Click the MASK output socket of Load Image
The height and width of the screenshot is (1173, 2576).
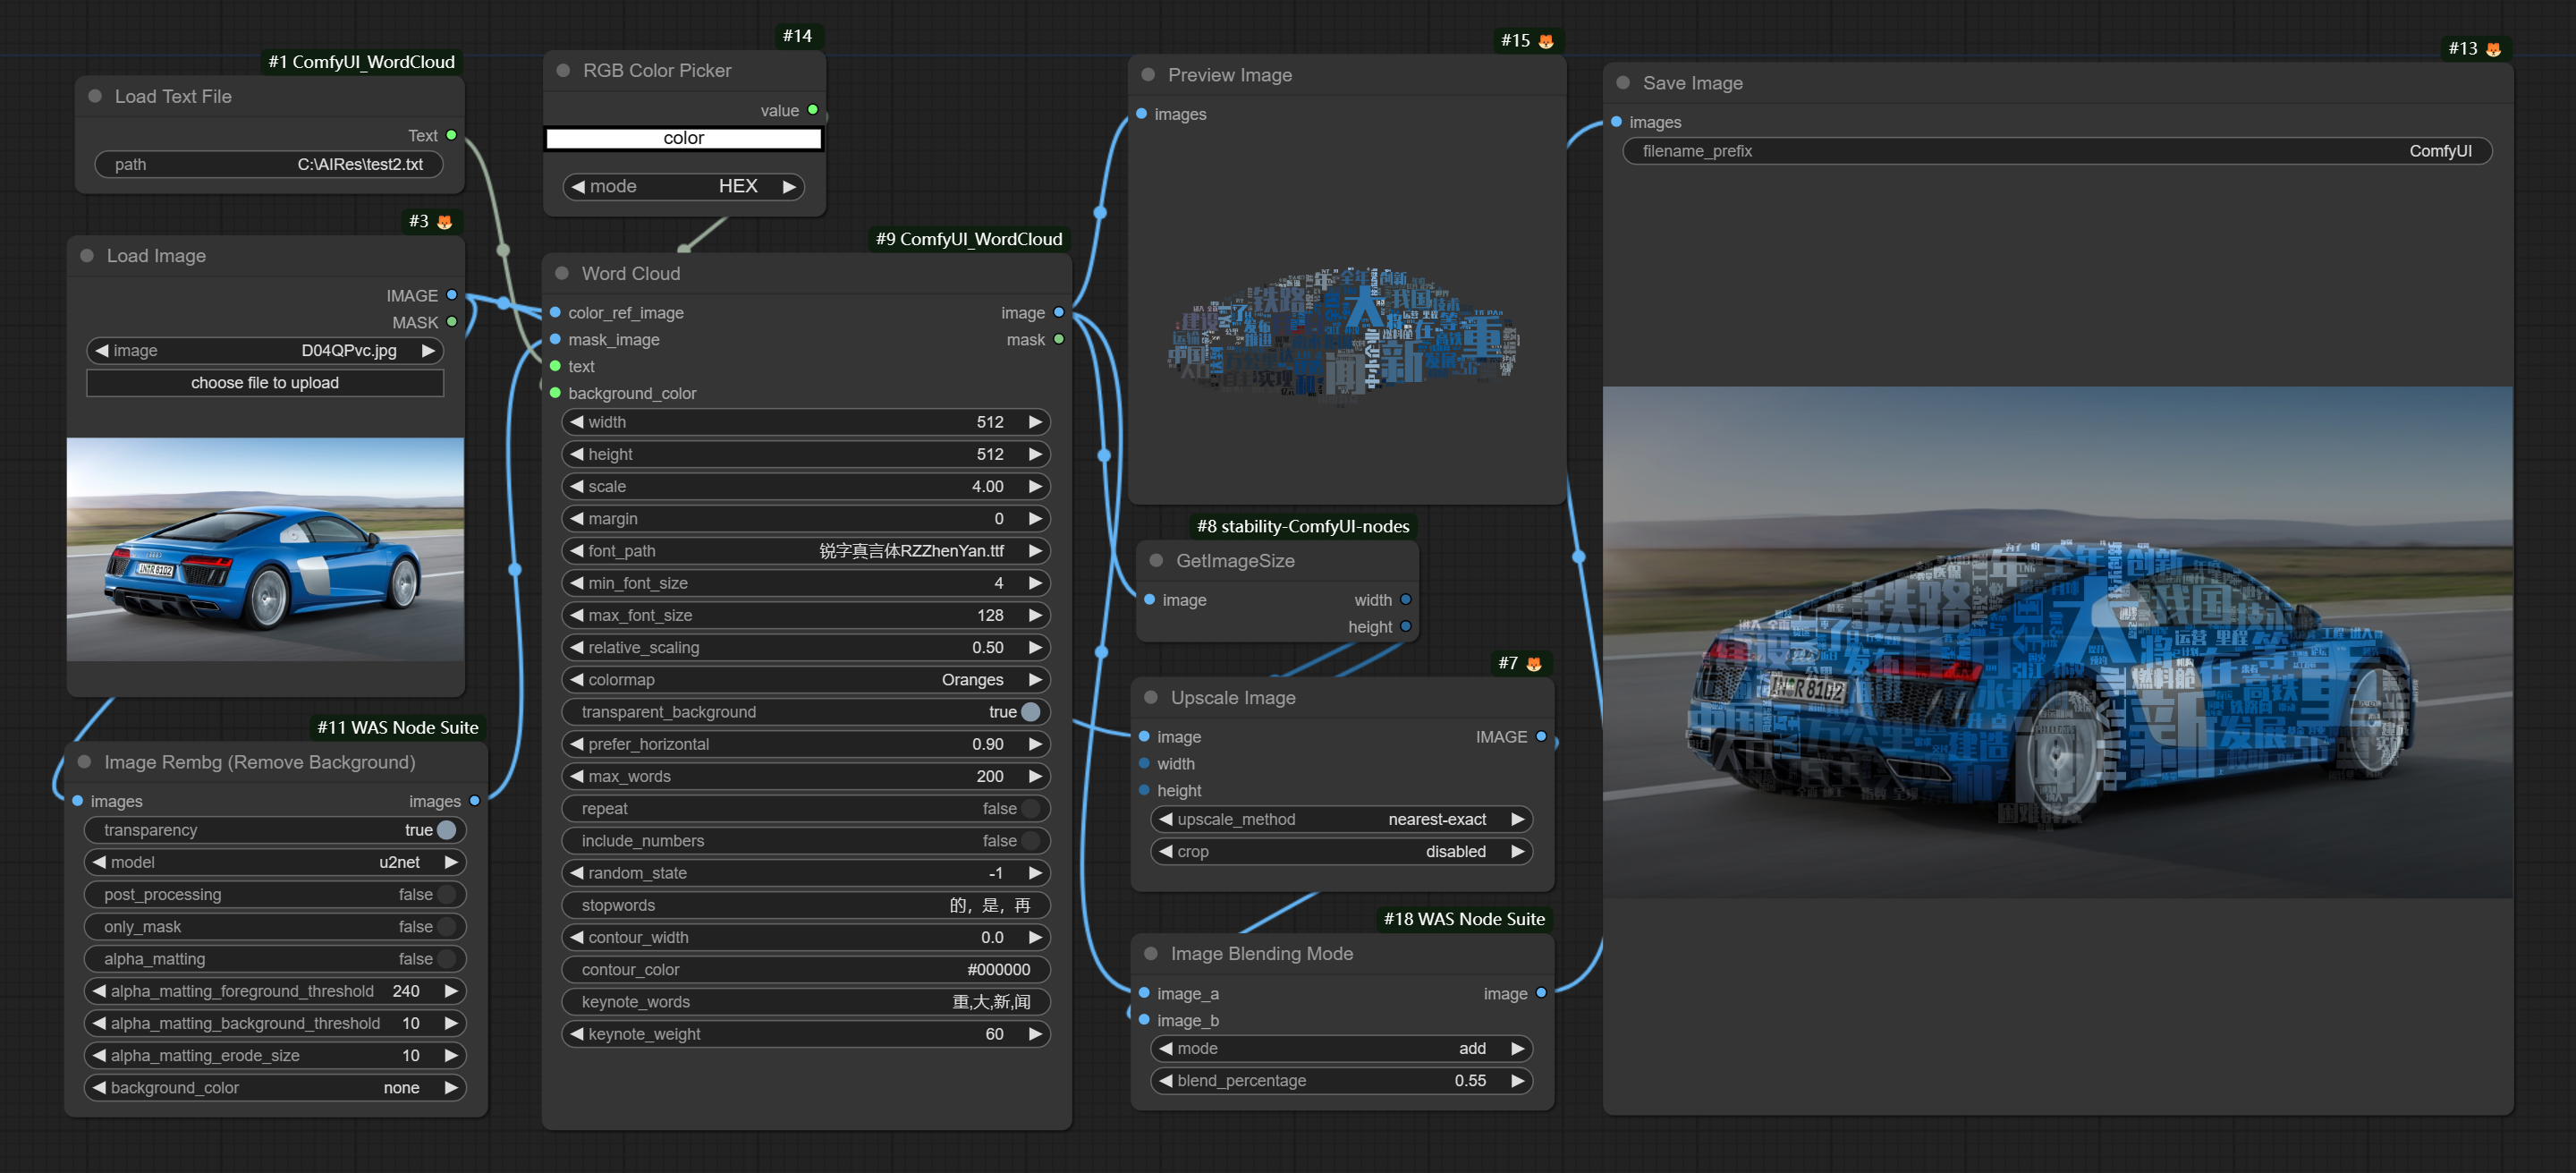click(452, 322)
